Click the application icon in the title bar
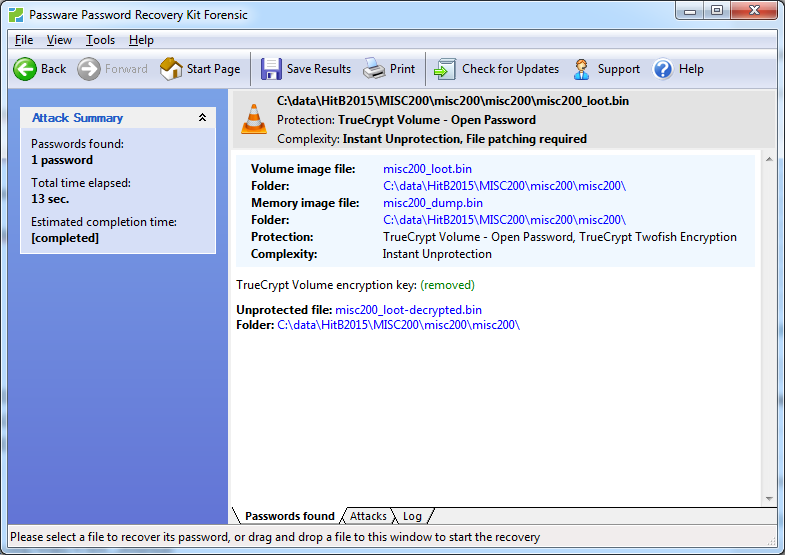The height and width of the screenshot is (555, 785). click(x=15, y=15)
